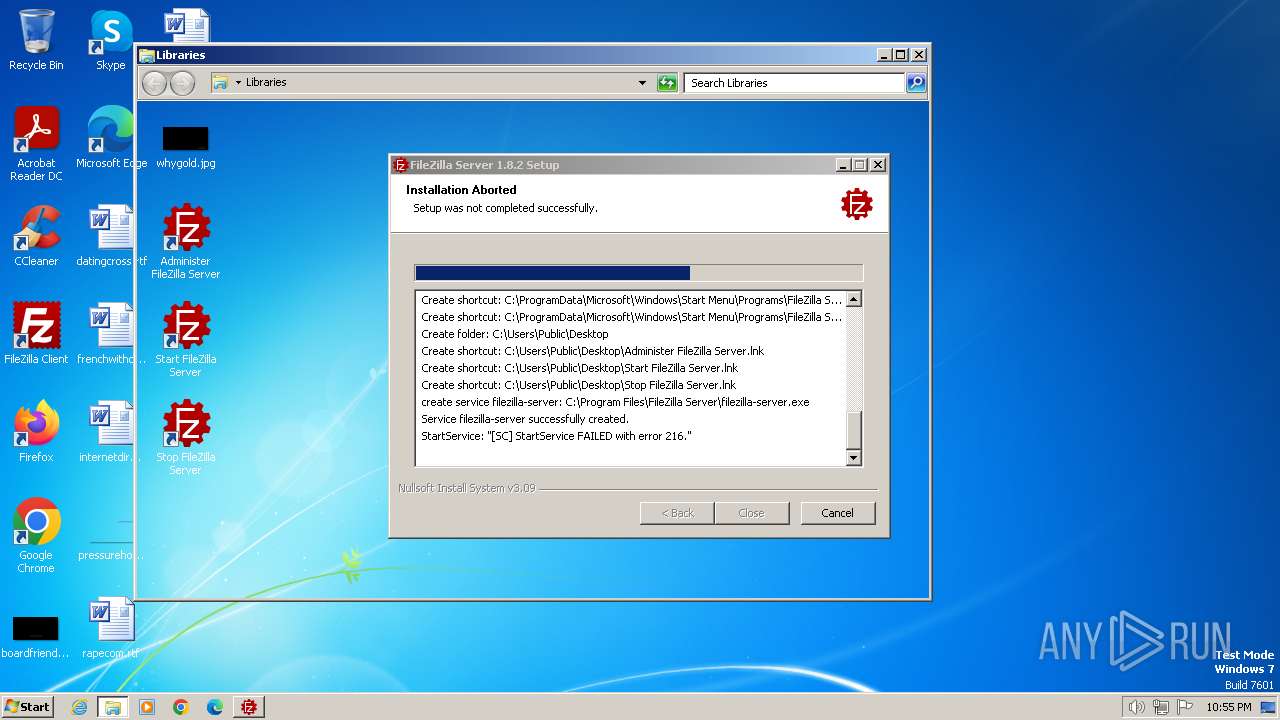Click the refresh button in Libraries address bar
The image size is (1280, 720).
pos(667,83)
